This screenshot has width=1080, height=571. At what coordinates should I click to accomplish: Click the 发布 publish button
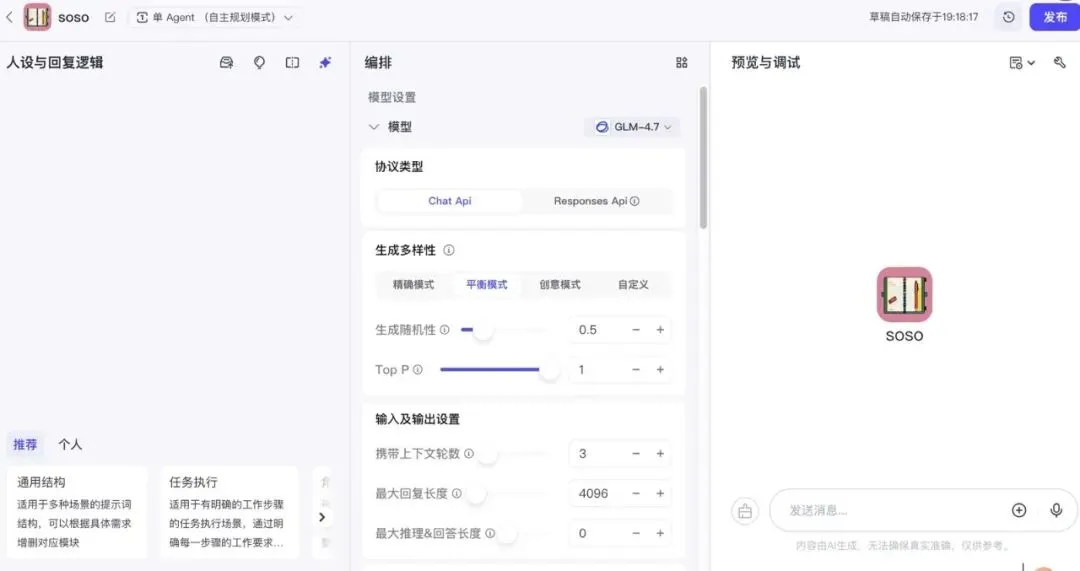1055,17
